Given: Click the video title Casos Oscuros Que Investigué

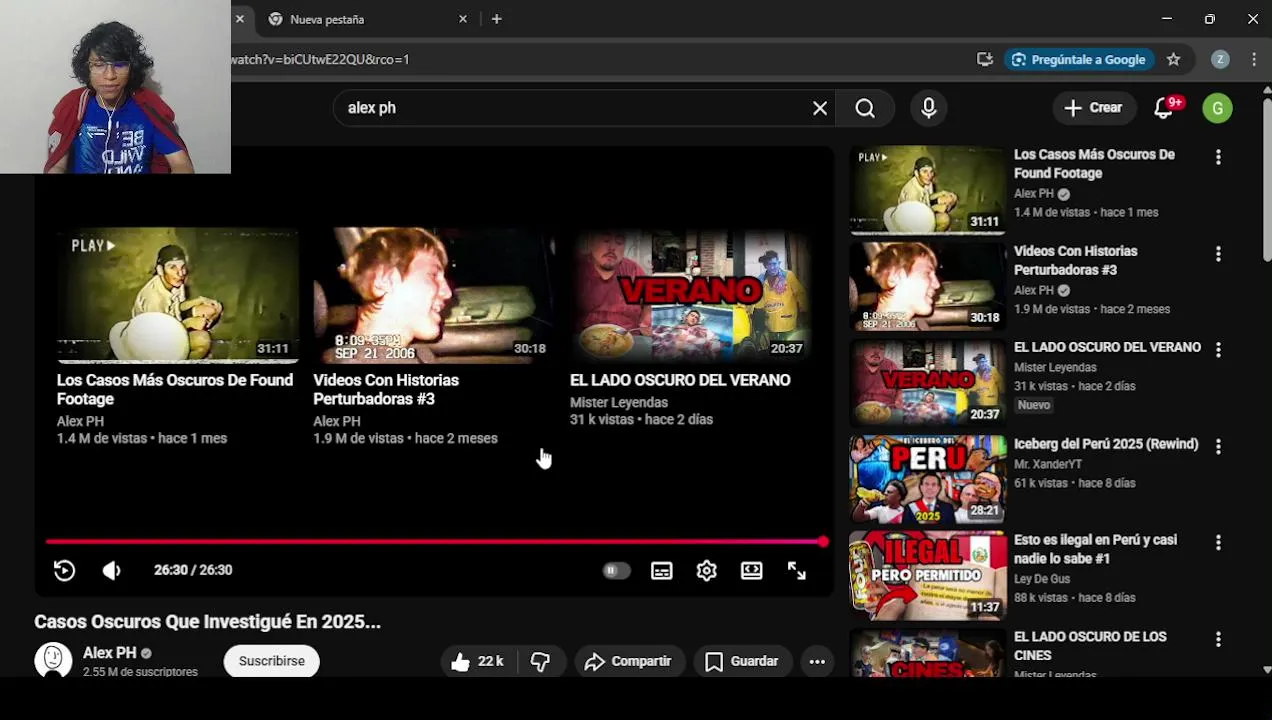Looking at the screenshot, I should pyautogui.click(x=208, y=622).
